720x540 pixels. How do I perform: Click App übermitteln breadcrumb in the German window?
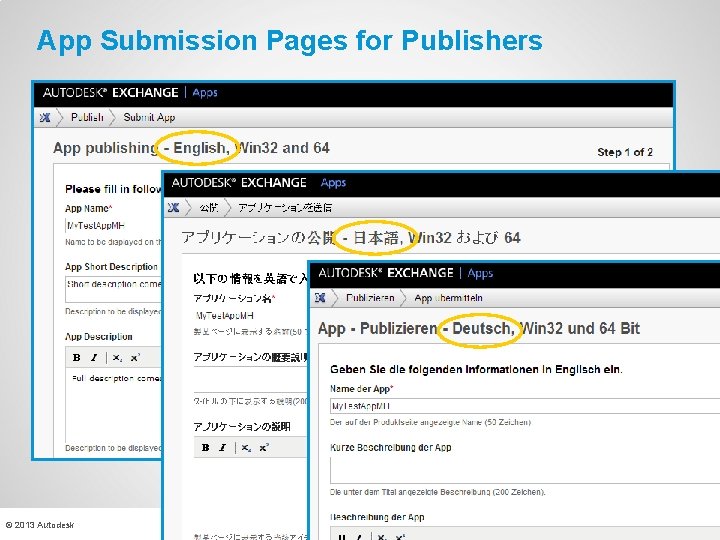pyautogui.click(x=448, y=298)
